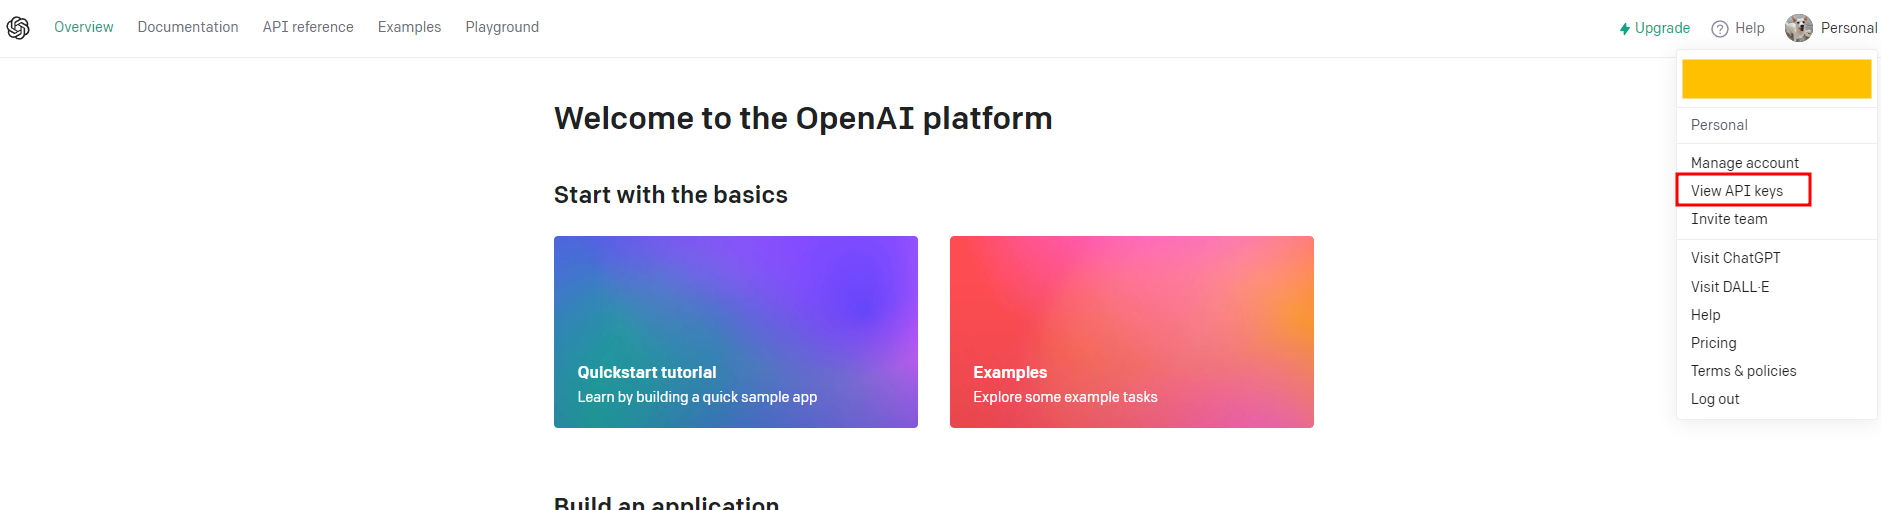1881x510 pixels.
Task: Open the Documentation tab
Action: (x=188, y=27)
